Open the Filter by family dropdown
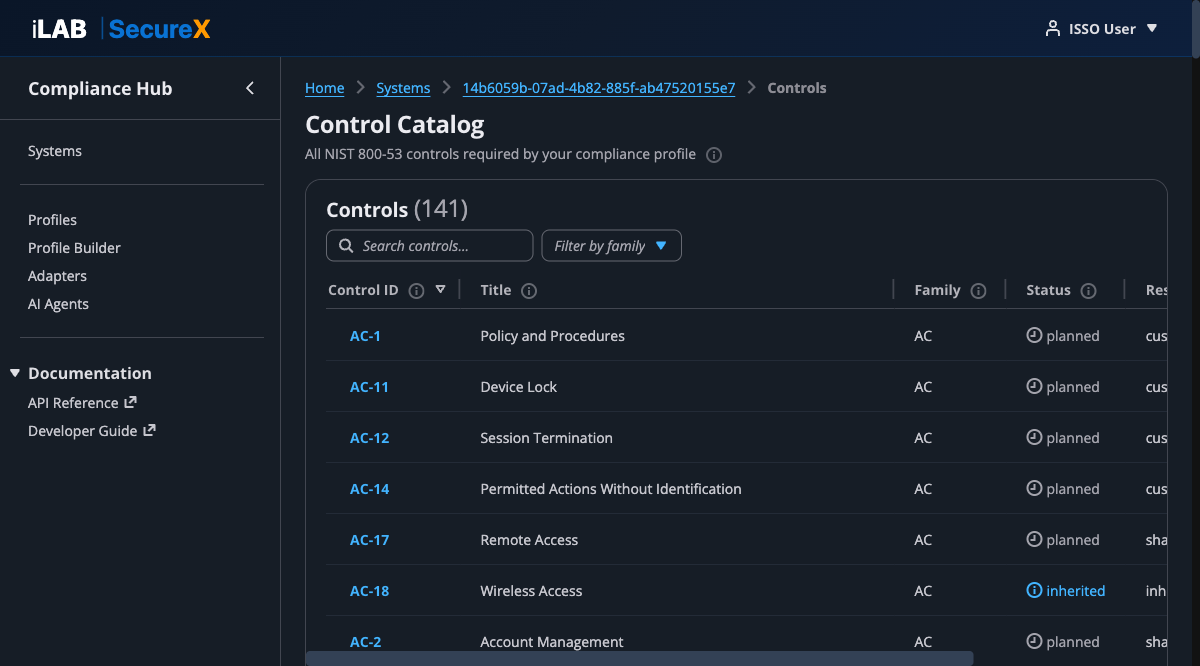Image resolution: width=1200 pixels, height=666 pixels. pyautogui.click(x=611, y=246)
